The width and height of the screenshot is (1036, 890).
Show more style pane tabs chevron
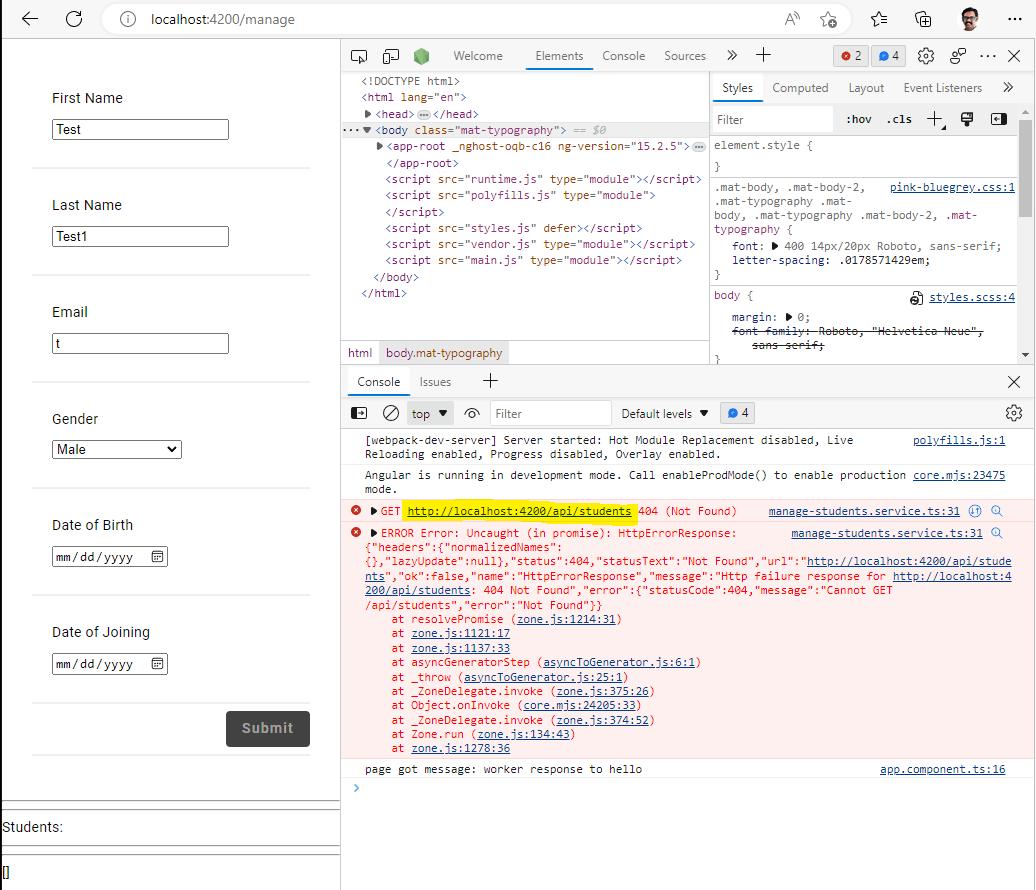point(1008,87)
